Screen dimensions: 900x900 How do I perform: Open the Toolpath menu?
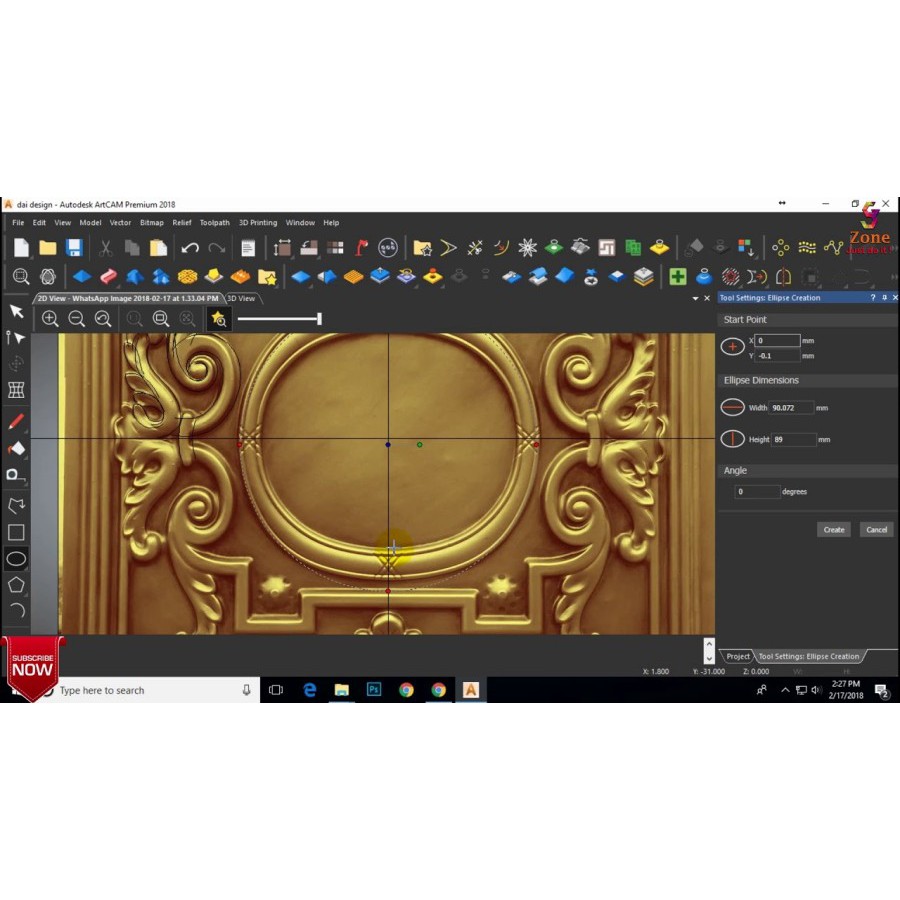[x=214, y=223]
